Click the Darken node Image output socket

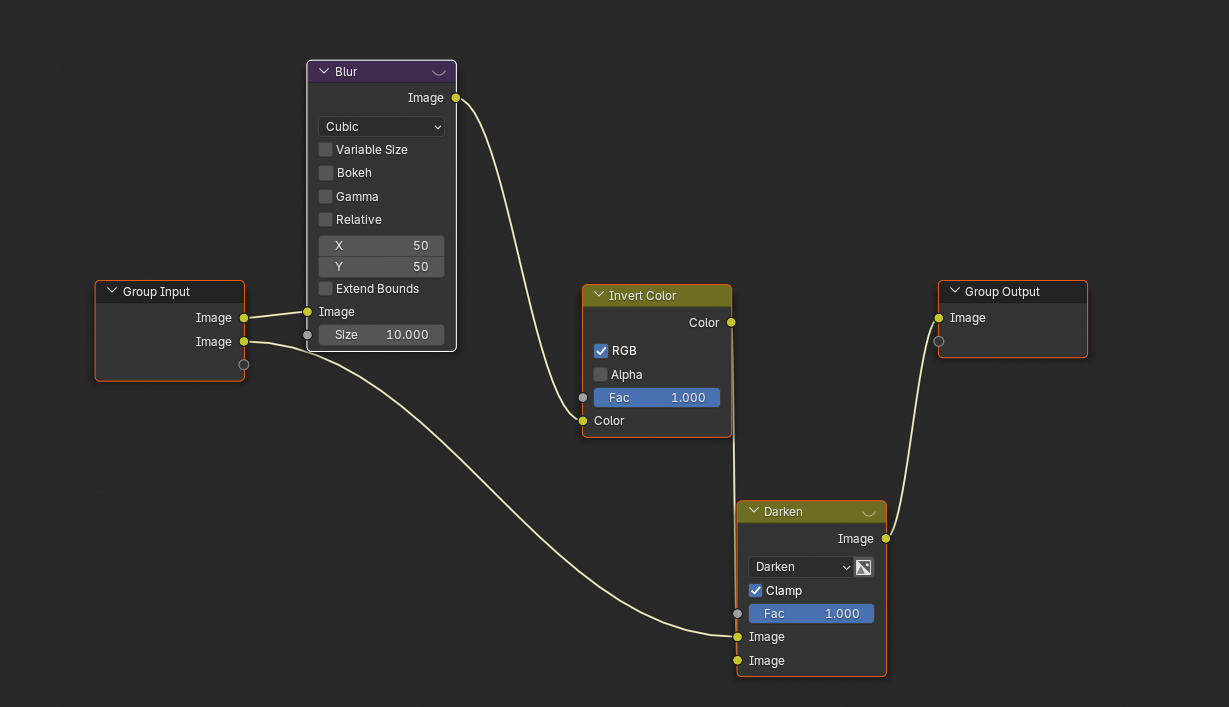pyautogui.click(x=886, y=539)
